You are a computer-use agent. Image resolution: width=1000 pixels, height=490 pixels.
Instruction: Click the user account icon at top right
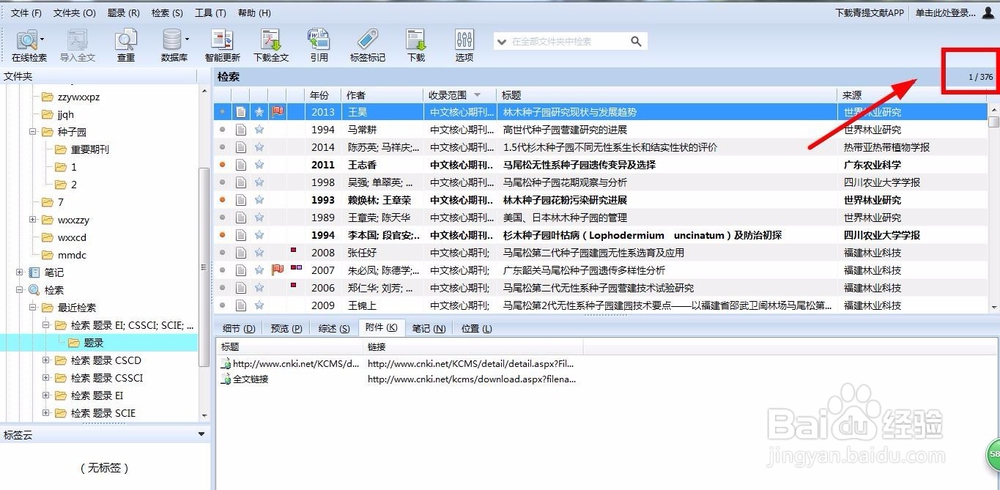[x=988, y=13]
